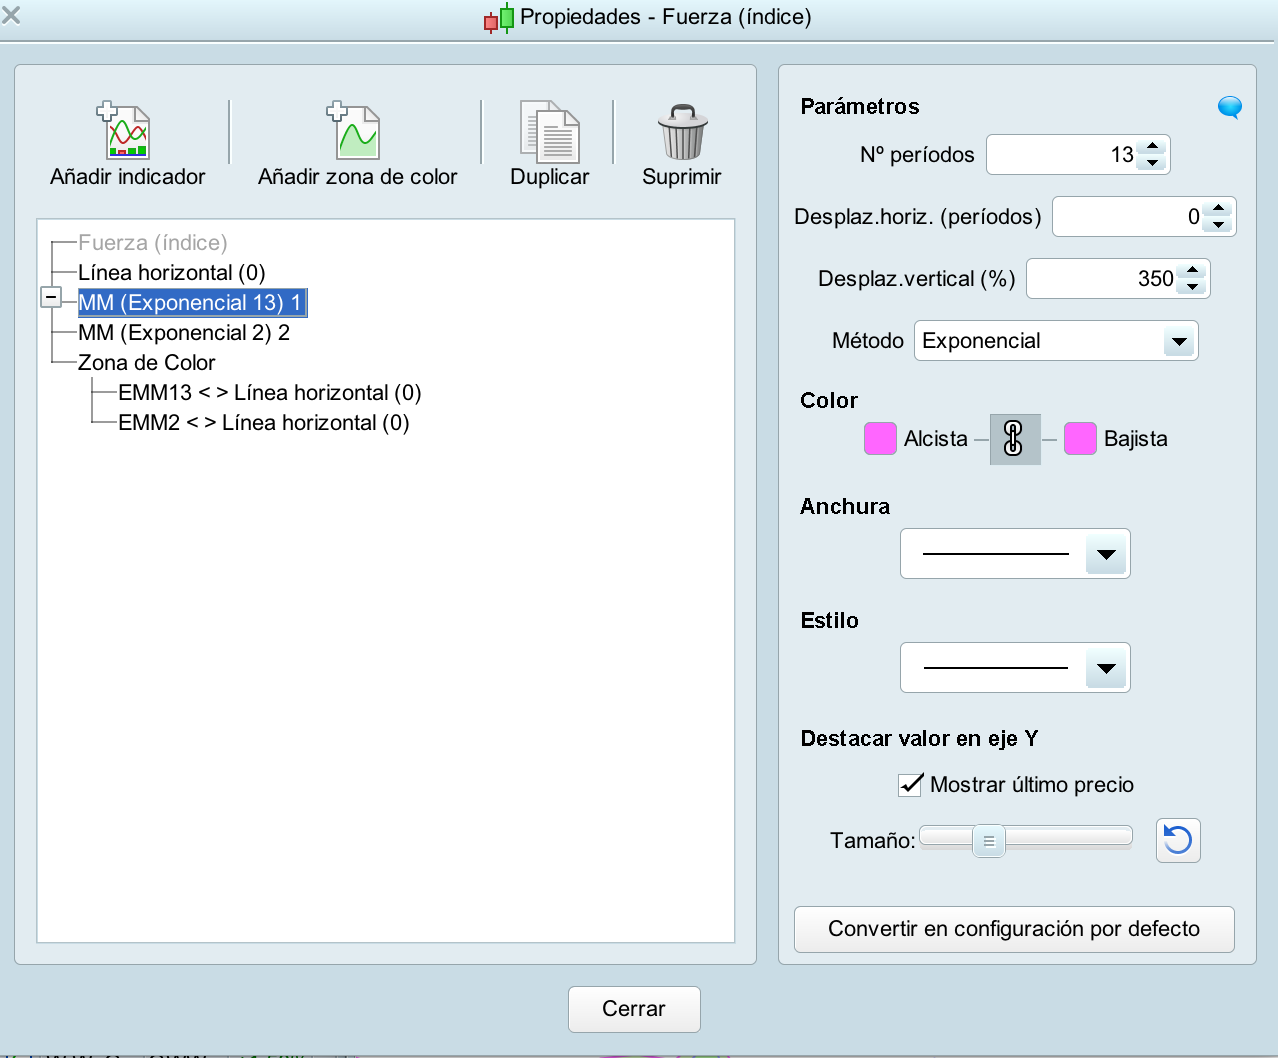This screenshot has width=1278, height=1058.
Task: Open the Estilo line style dropdown
Action: (x=1015, y=668)
